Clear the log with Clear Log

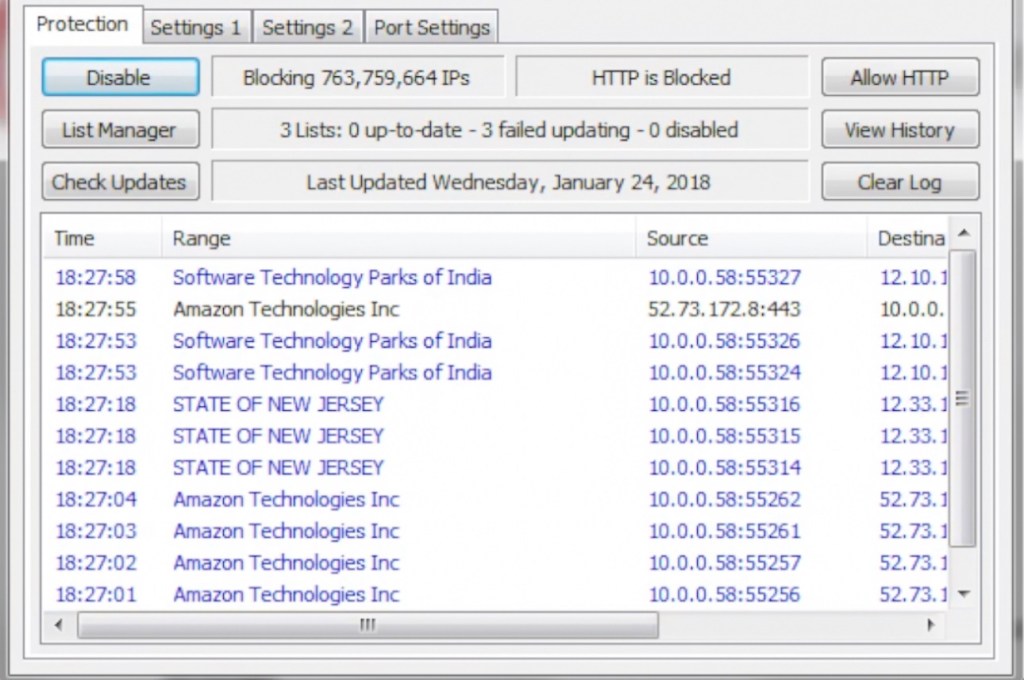pos(900,183)
